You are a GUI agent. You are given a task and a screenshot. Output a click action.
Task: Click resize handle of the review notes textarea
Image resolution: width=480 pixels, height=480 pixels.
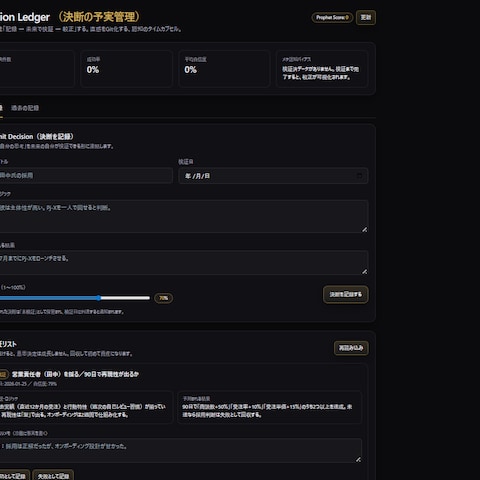358,459
